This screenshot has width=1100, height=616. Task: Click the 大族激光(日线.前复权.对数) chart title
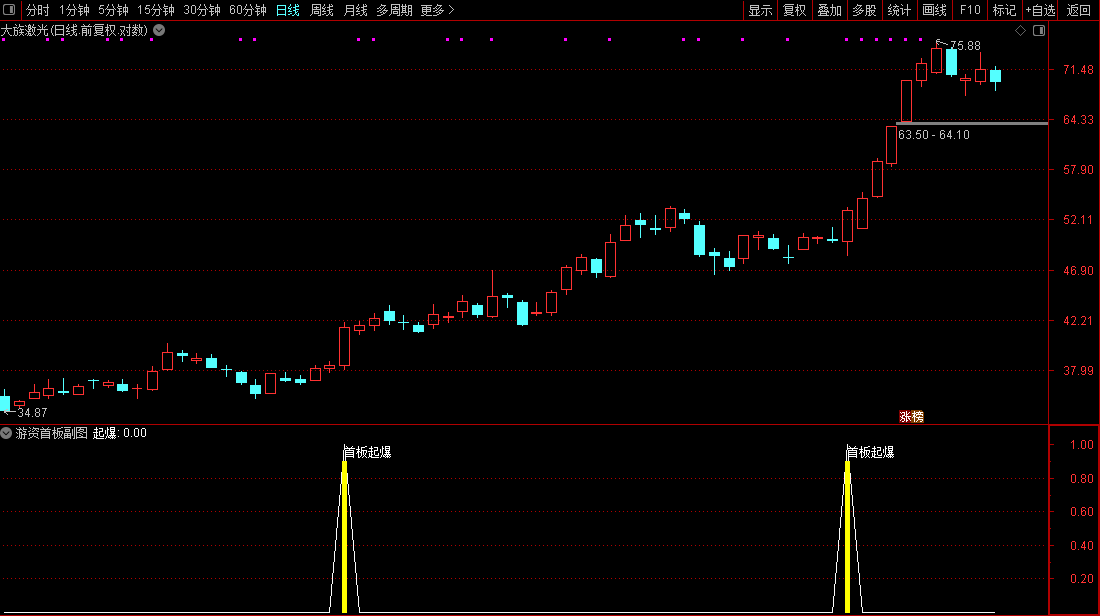pos(74,30)
